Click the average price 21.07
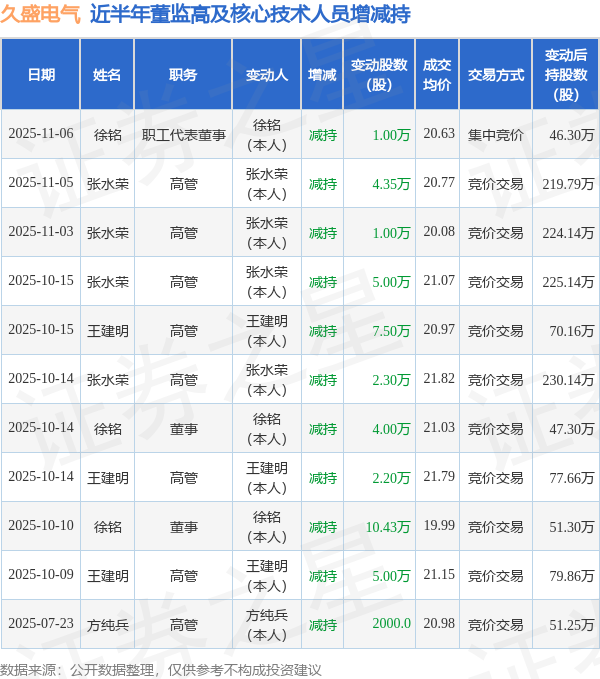Screen dimensions: 600x679 (439, 280)
